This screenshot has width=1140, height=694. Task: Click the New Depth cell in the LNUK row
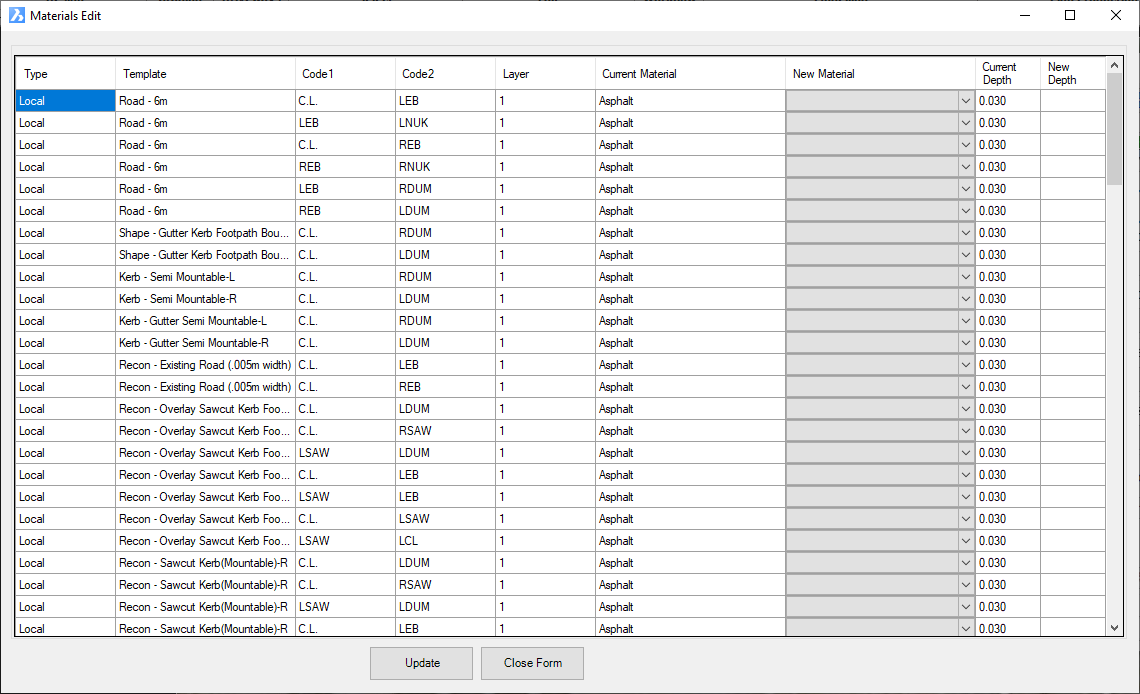(1072, 123)
